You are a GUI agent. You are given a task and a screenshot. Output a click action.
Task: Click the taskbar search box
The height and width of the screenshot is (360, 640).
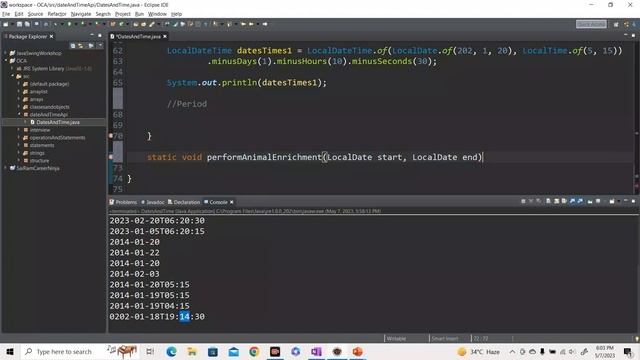pos(80,351)
